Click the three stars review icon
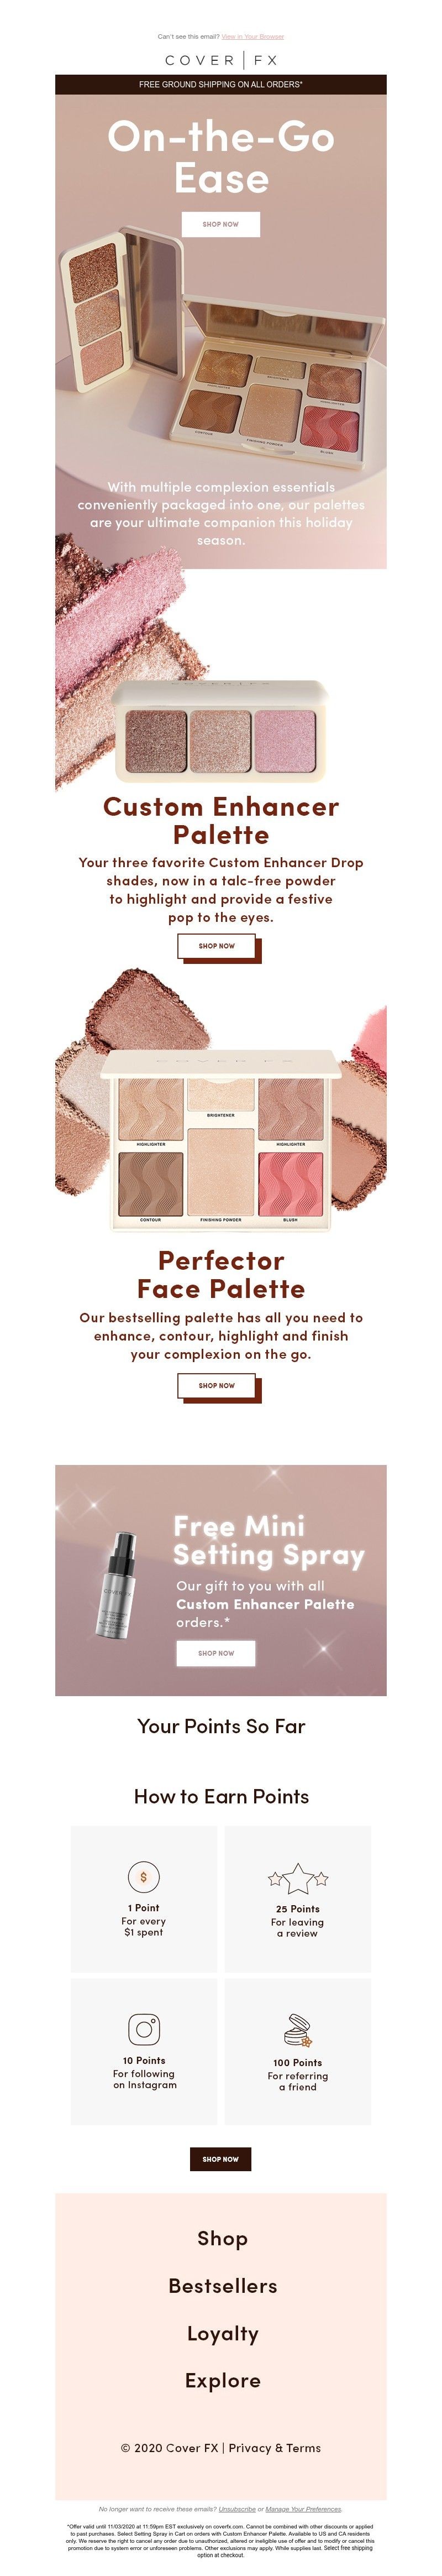Viewport: 442px width, 2576px height. [298, 1878]
